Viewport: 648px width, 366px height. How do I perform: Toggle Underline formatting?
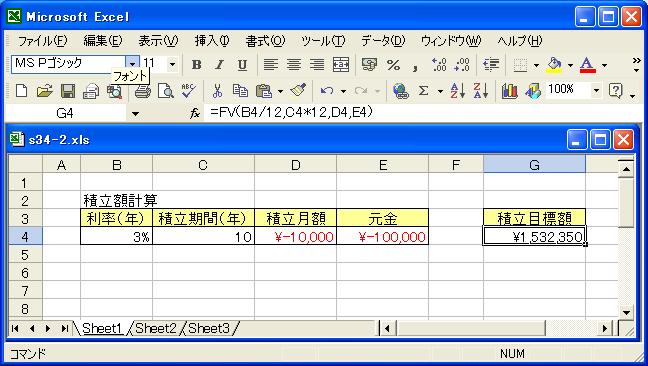(242, 65)
